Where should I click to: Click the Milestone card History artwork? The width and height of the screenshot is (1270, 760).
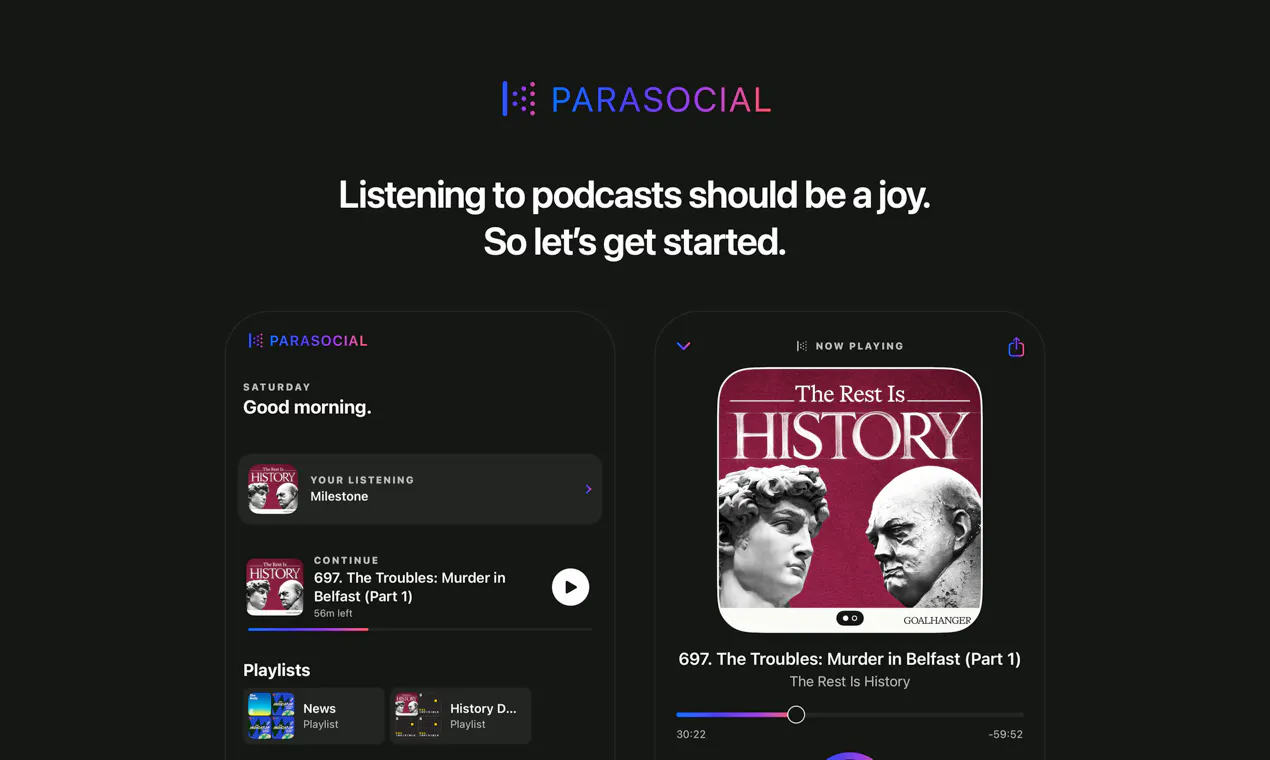[273, 489]
